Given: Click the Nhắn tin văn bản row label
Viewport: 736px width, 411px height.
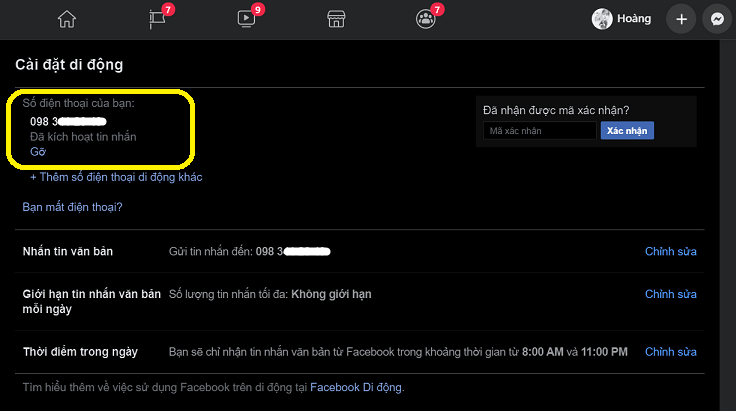Looking at the screenshot, I should click(x=68, y=251).
